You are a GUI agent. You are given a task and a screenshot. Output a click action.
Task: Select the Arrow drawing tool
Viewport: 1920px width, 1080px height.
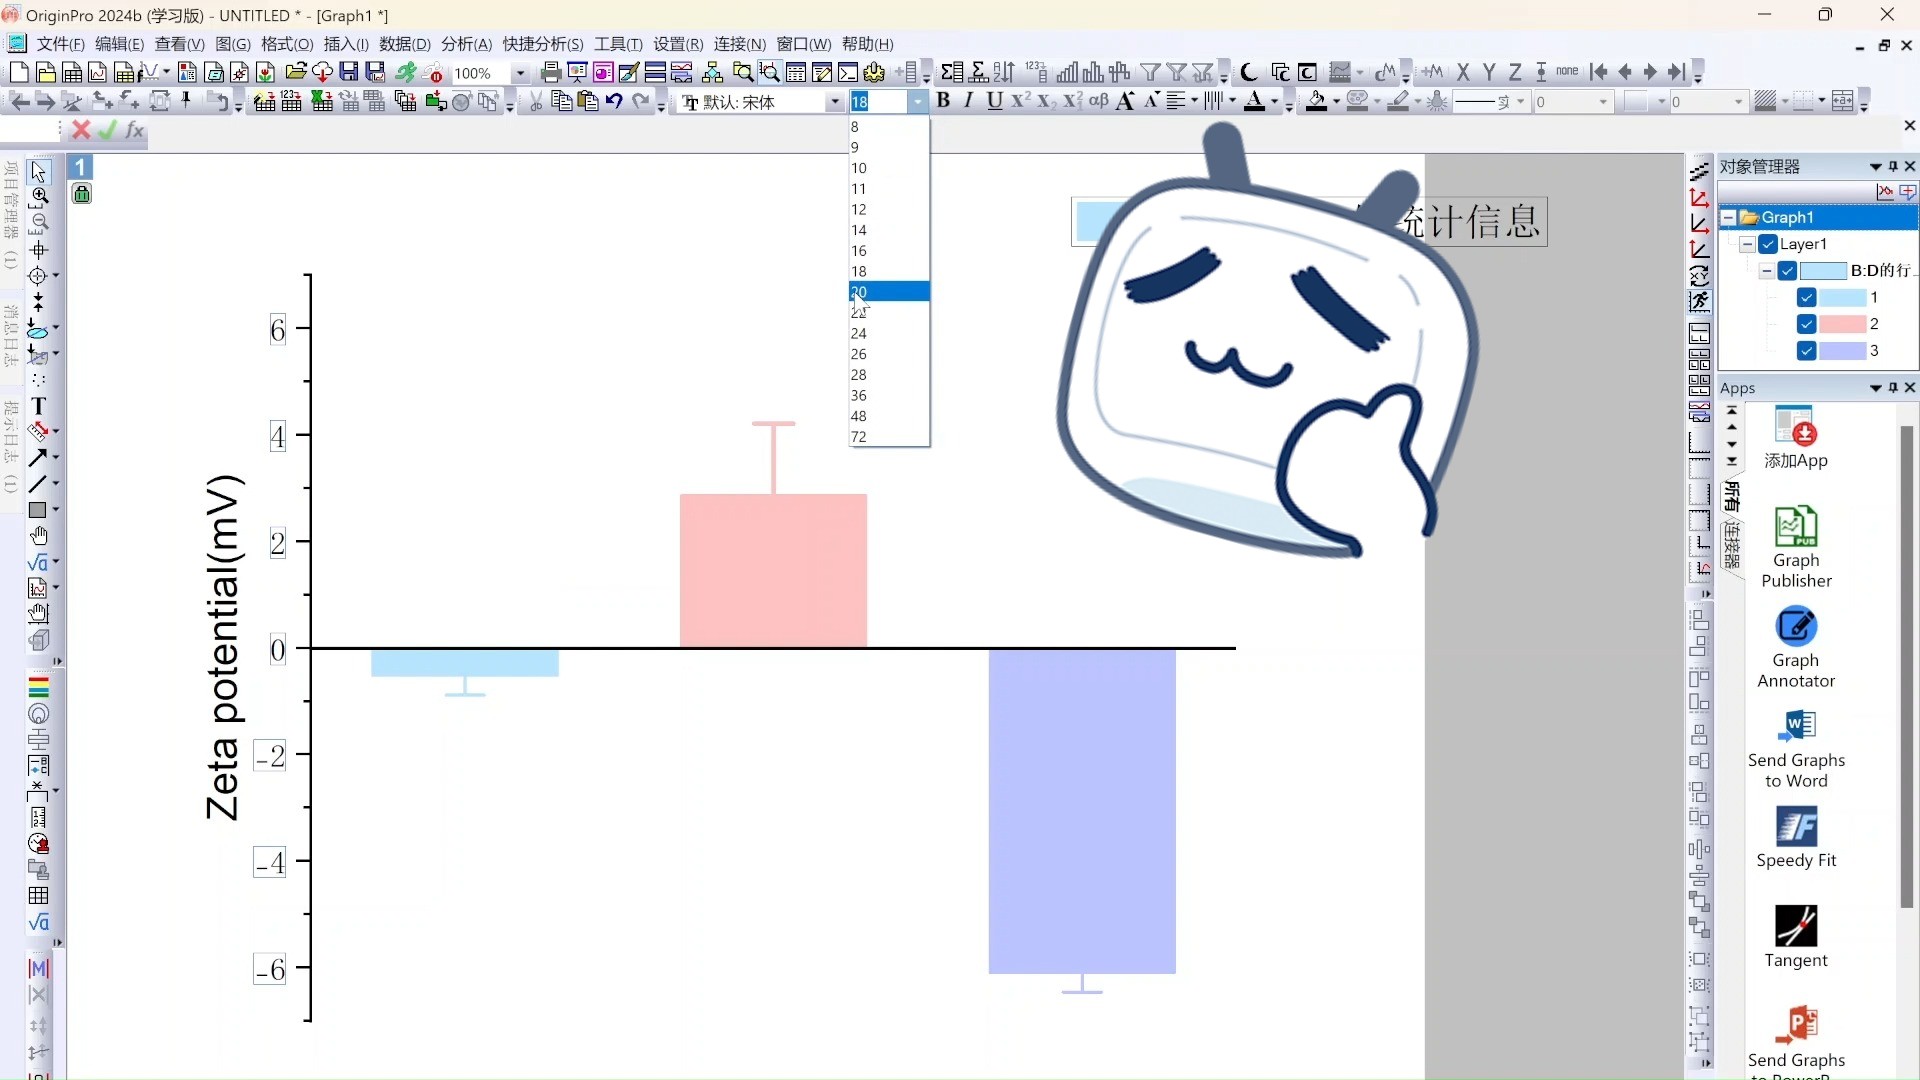(x=39, y=457)
